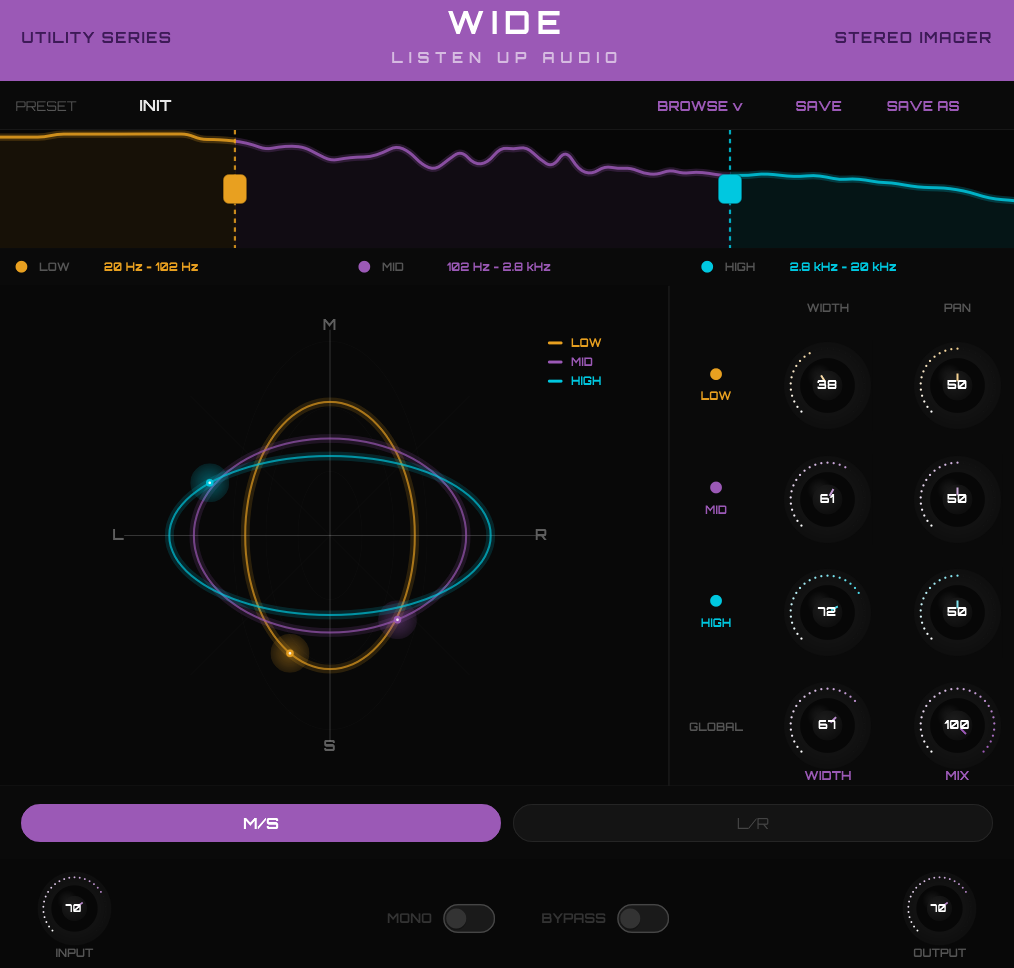Click the HIGH entry in vectorscope legend
1014x968 pixels.
pos(574,381)
